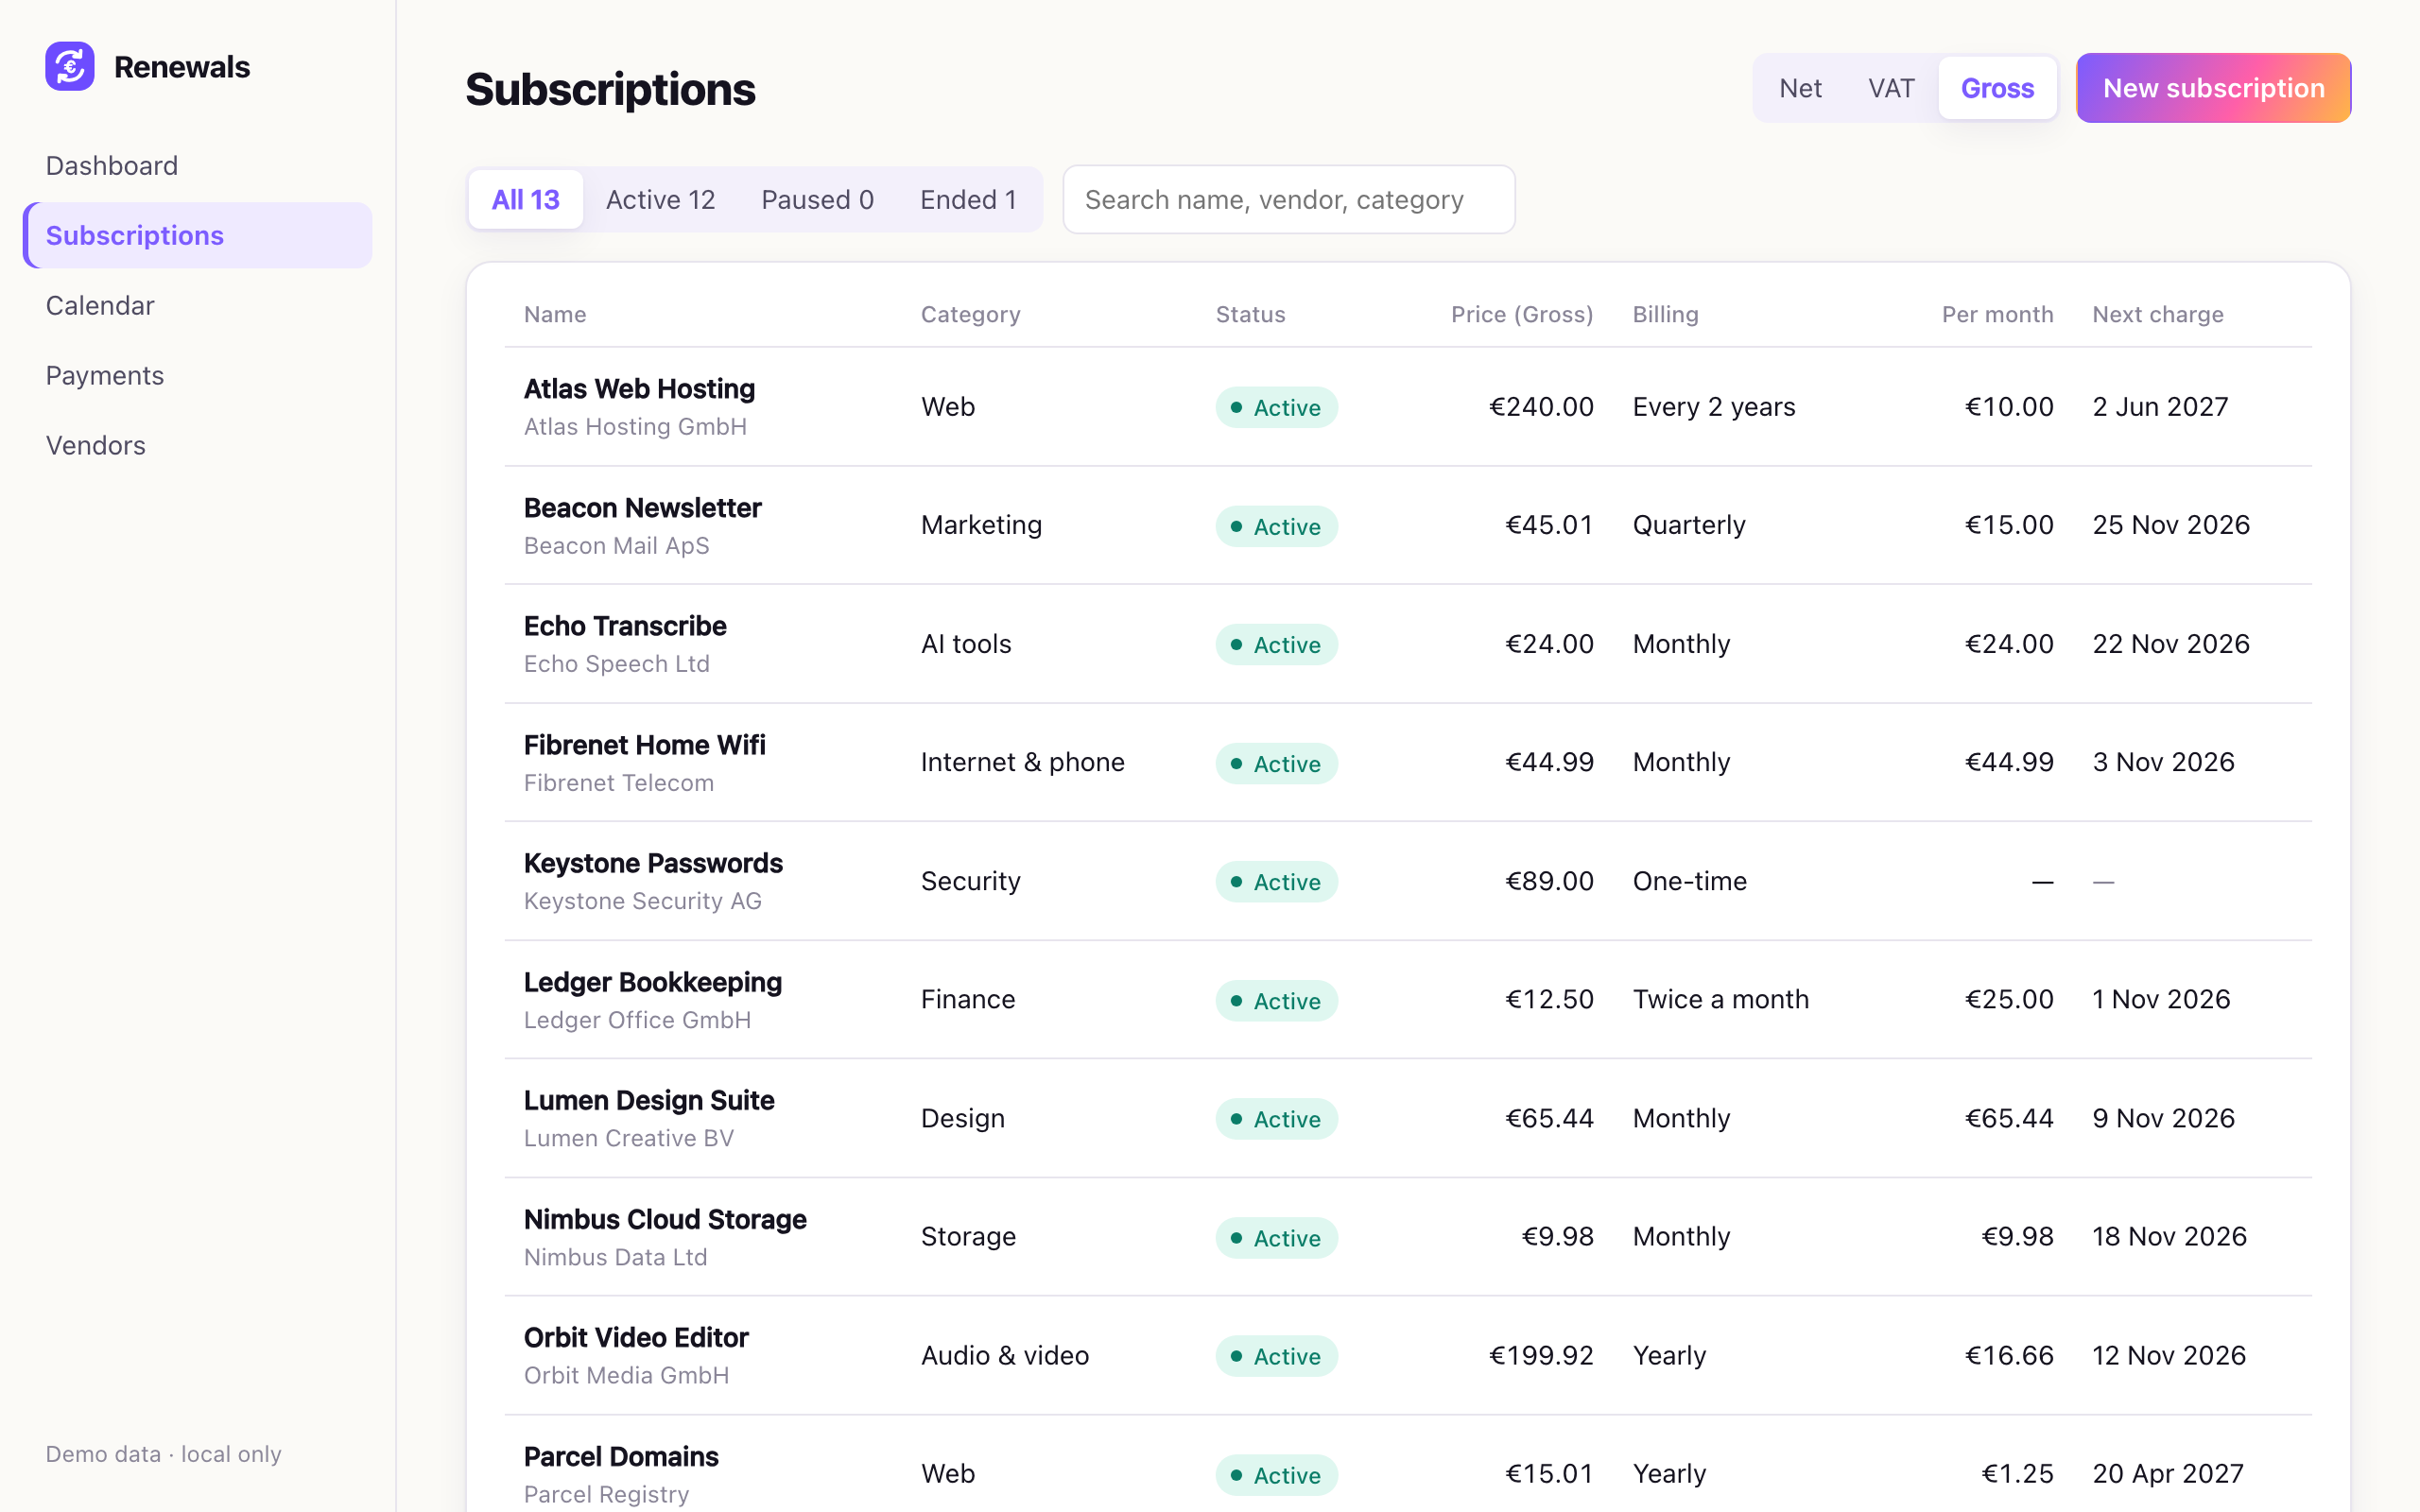
Task: Open the Atlas Web Hosting subscription
Action: pos(639,388)
